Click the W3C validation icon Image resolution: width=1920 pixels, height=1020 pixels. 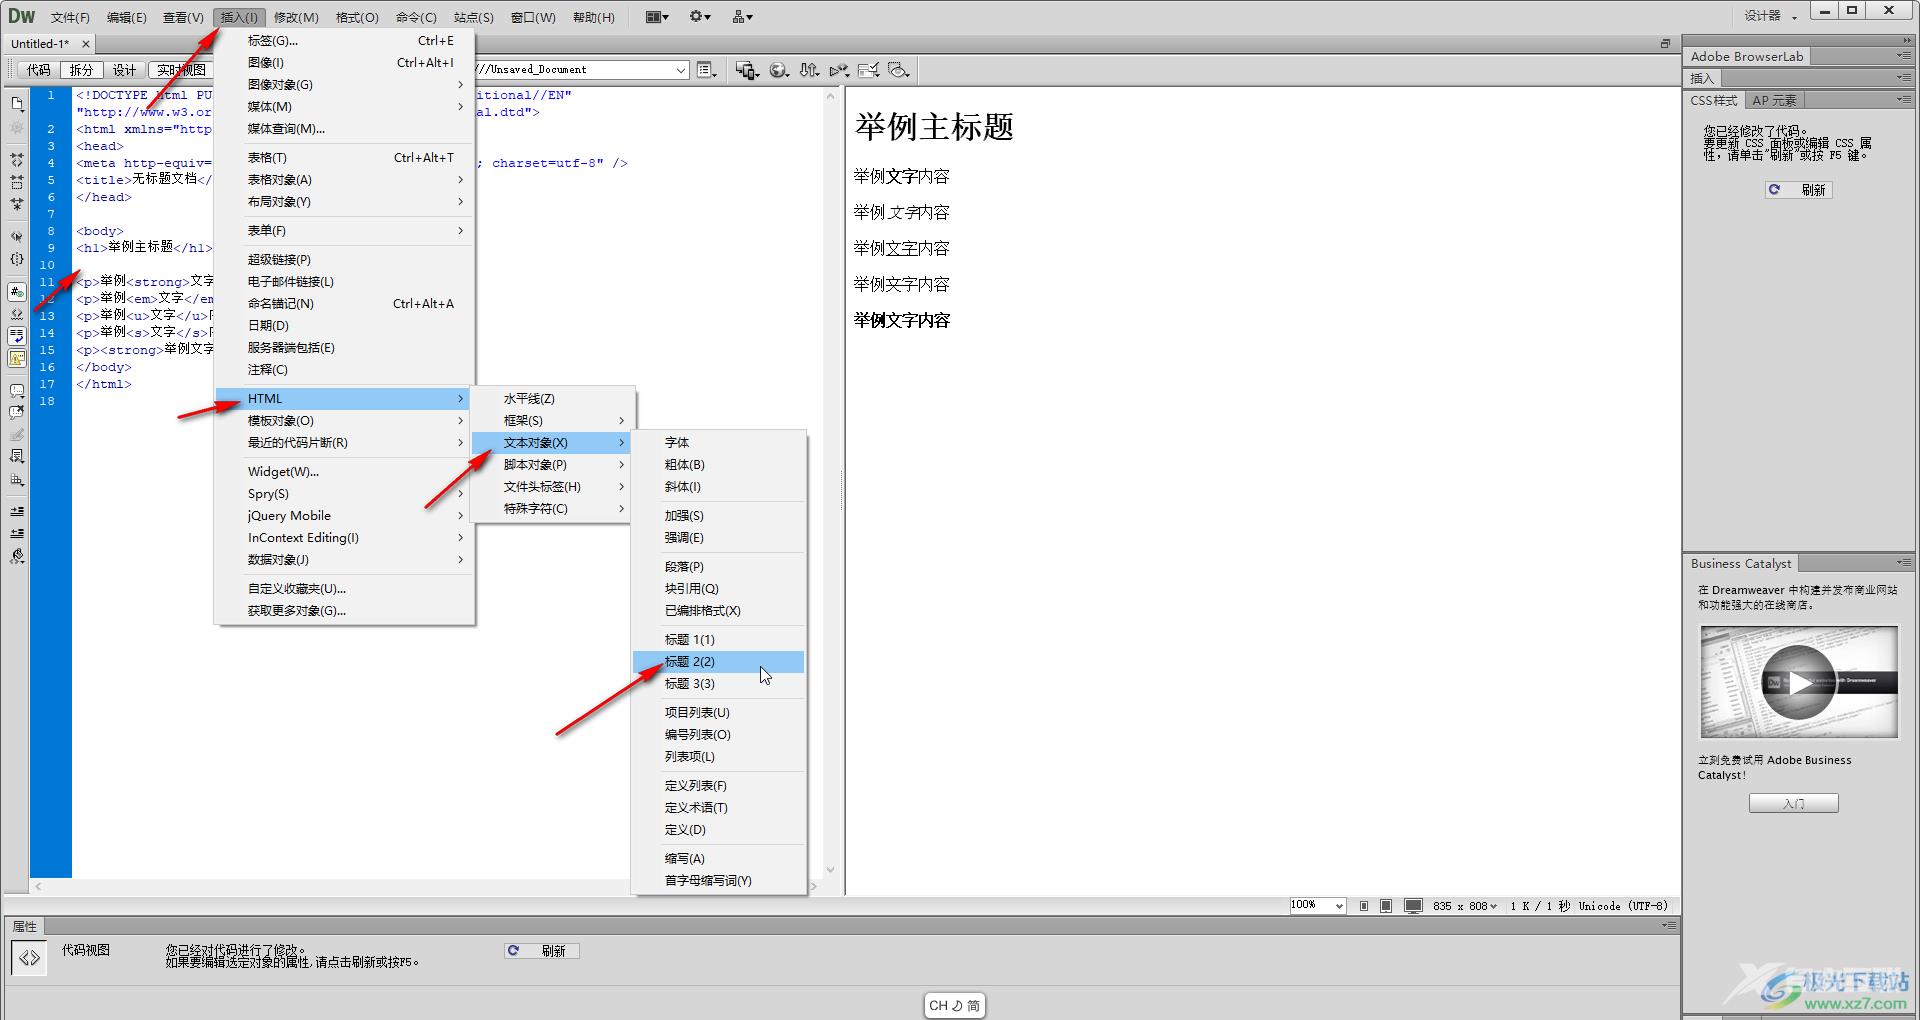[838, 70]
